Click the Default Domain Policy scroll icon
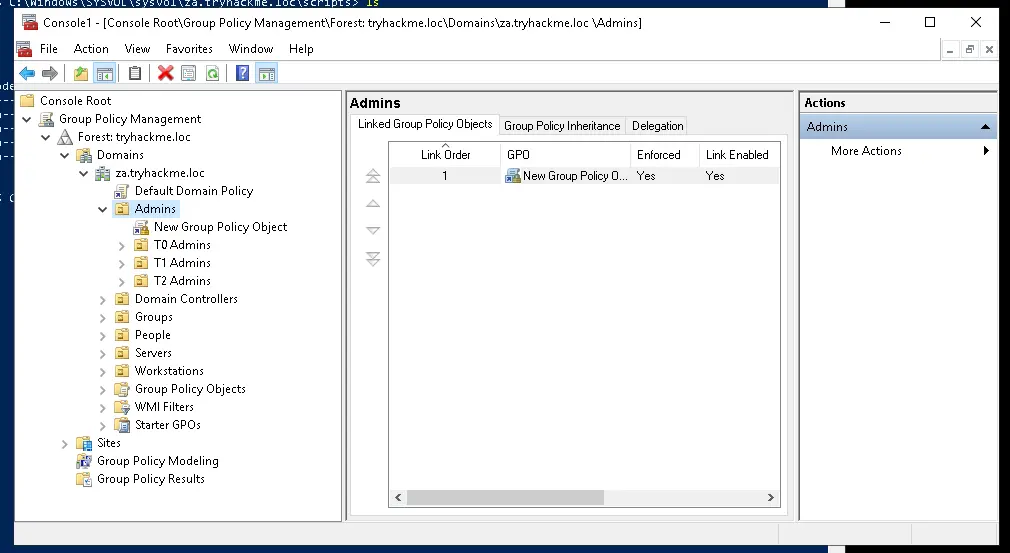This screenshot has width=1010, height=553. point(122,191)
